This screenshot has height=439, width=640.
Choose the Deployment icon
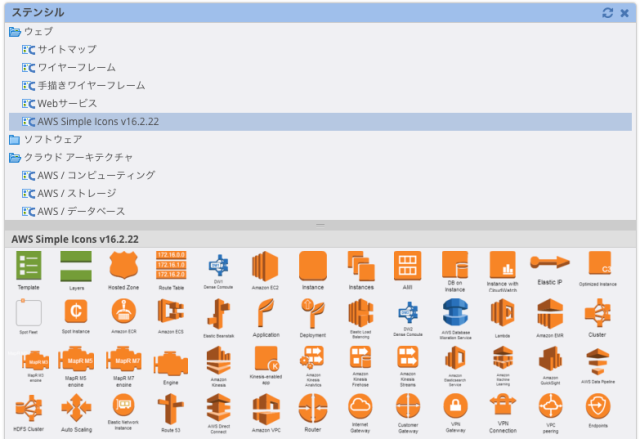313,313
